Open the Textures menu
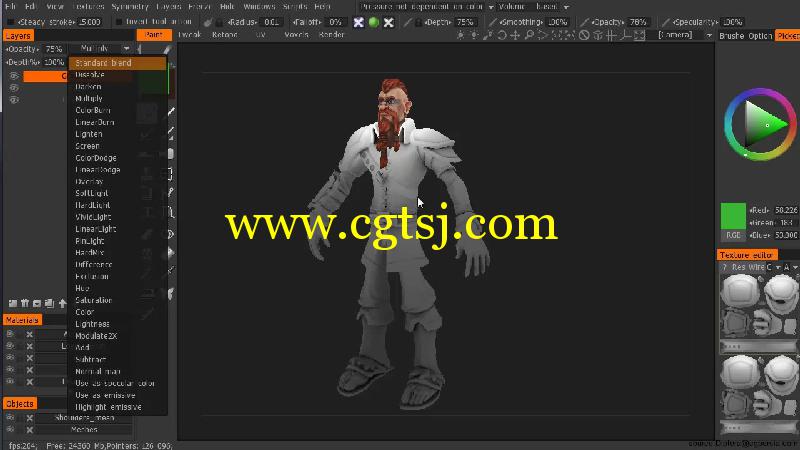The width and height of the screenshot is (800, 450). click(x=88, y=7)
